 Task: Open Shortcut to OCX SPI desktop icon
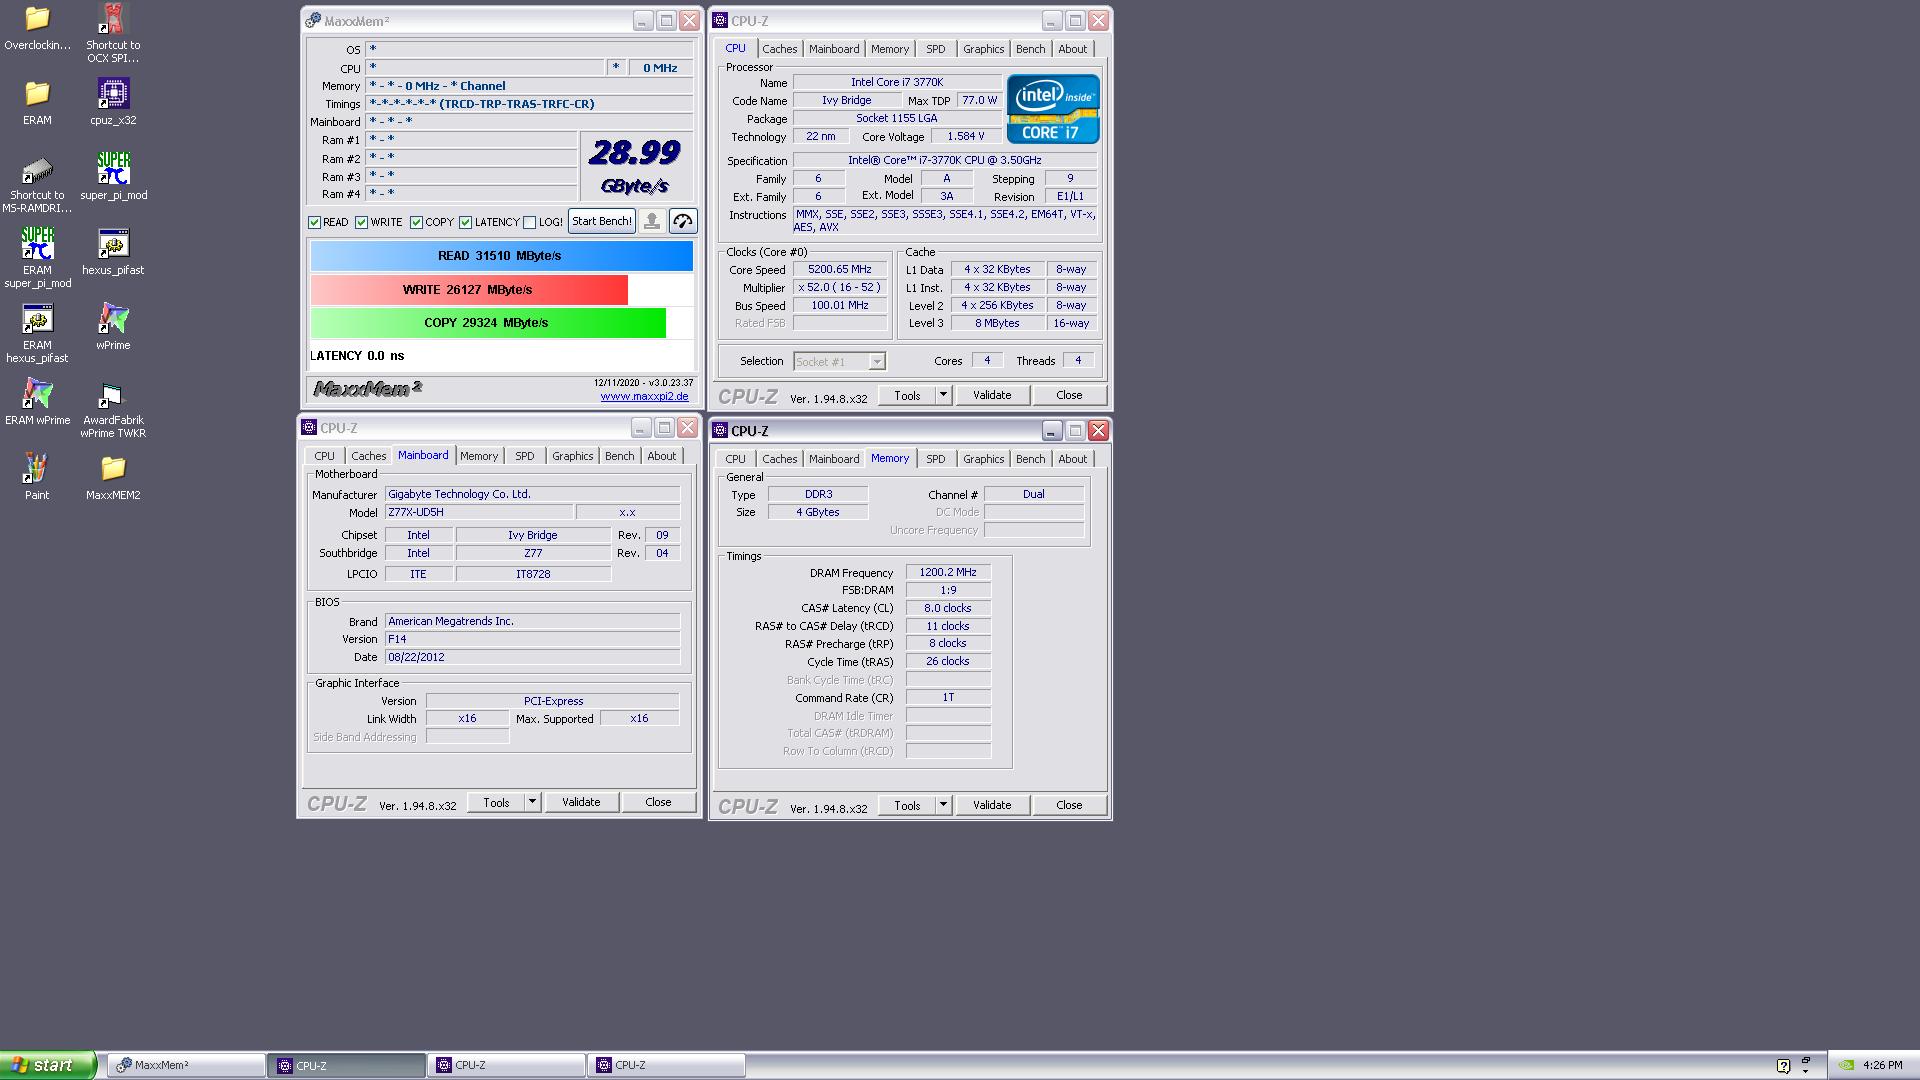click(x=113, y=34)
